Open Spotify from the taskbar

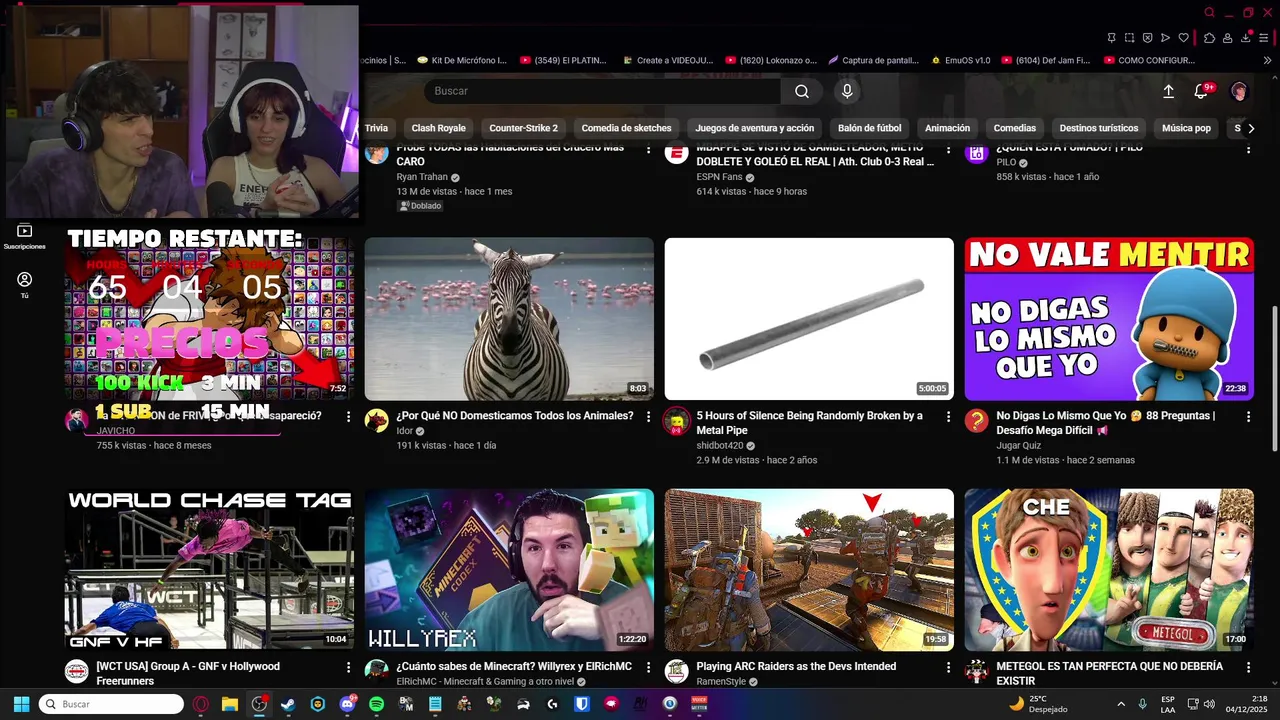click(376, 704)
